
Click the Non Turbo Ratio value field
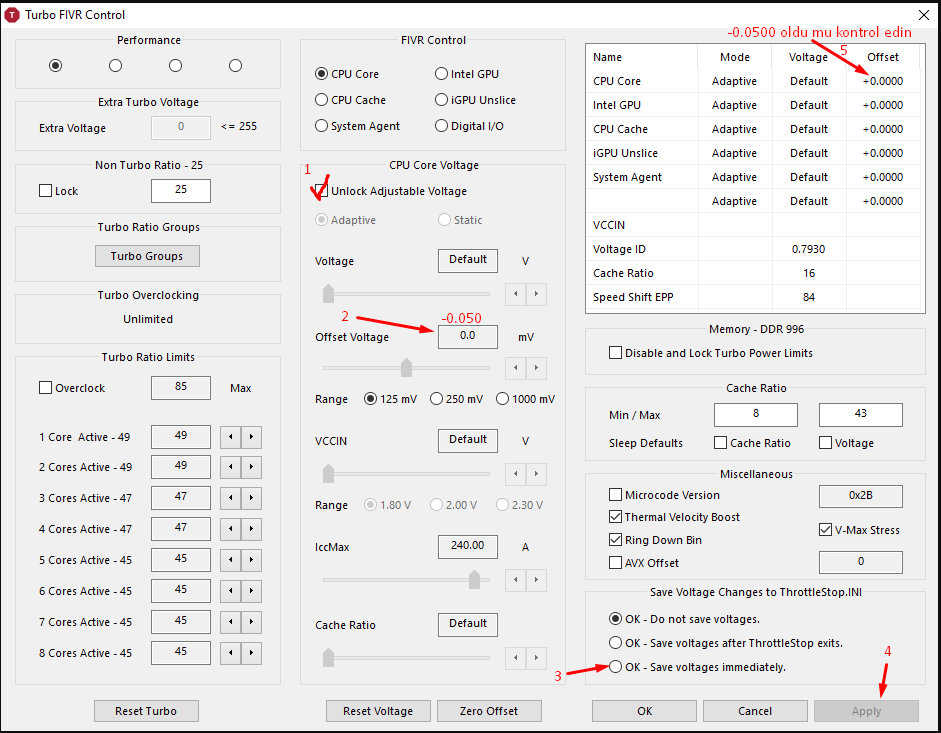point(181,190)
